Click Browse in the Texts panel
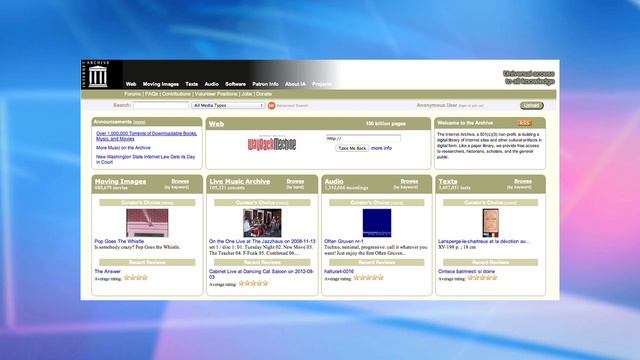The width and height of the screenshot is (640, 360). 523,181
